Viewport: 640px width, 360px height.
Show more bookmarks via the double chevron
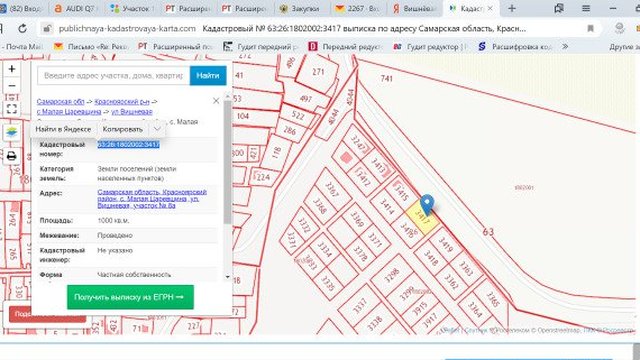click(x=565, y=47)
